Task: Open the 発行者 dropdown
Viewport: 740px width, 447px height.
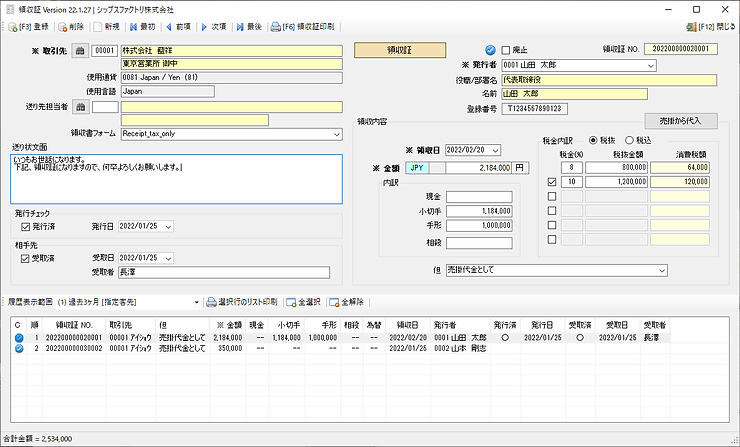Action: pyautogui.click(x=651, y=66)
